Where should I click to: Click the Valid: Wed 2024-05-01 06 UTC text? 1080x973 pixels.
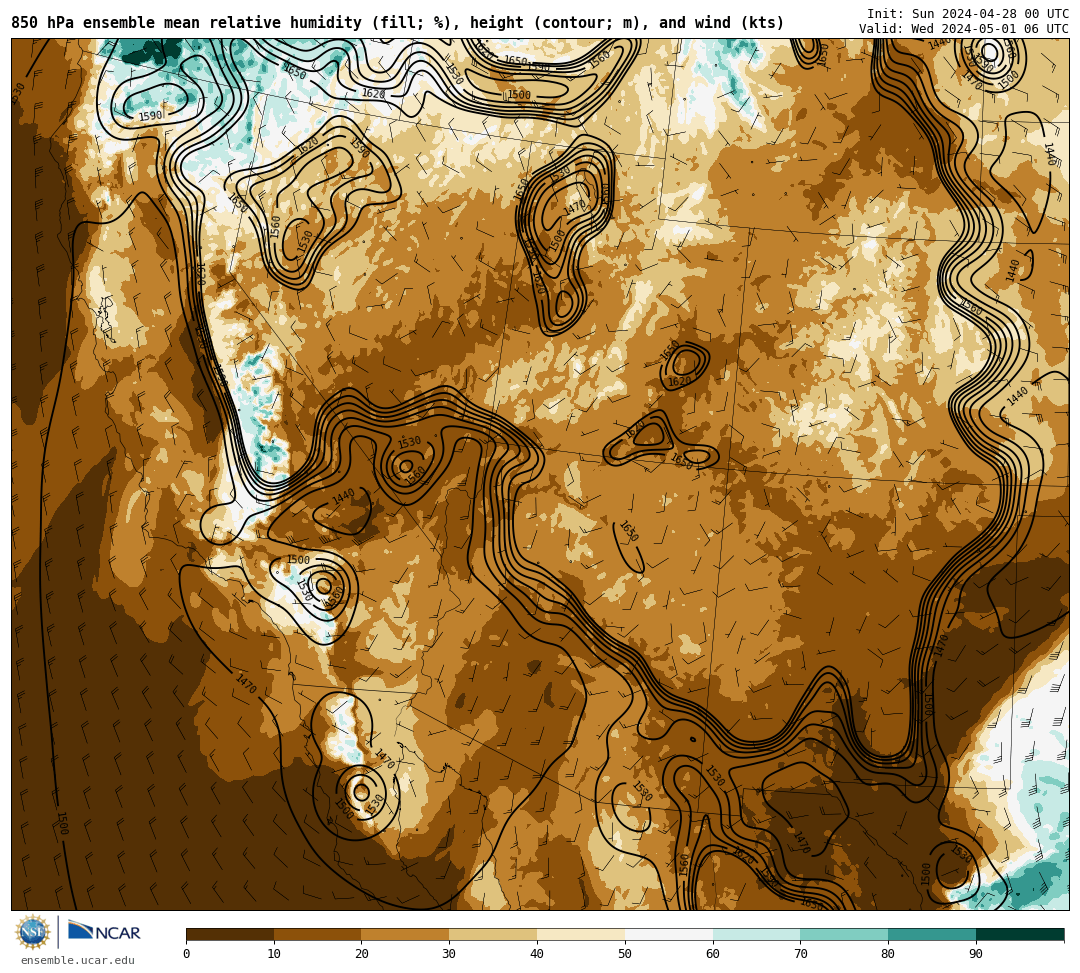coord(964,28)
